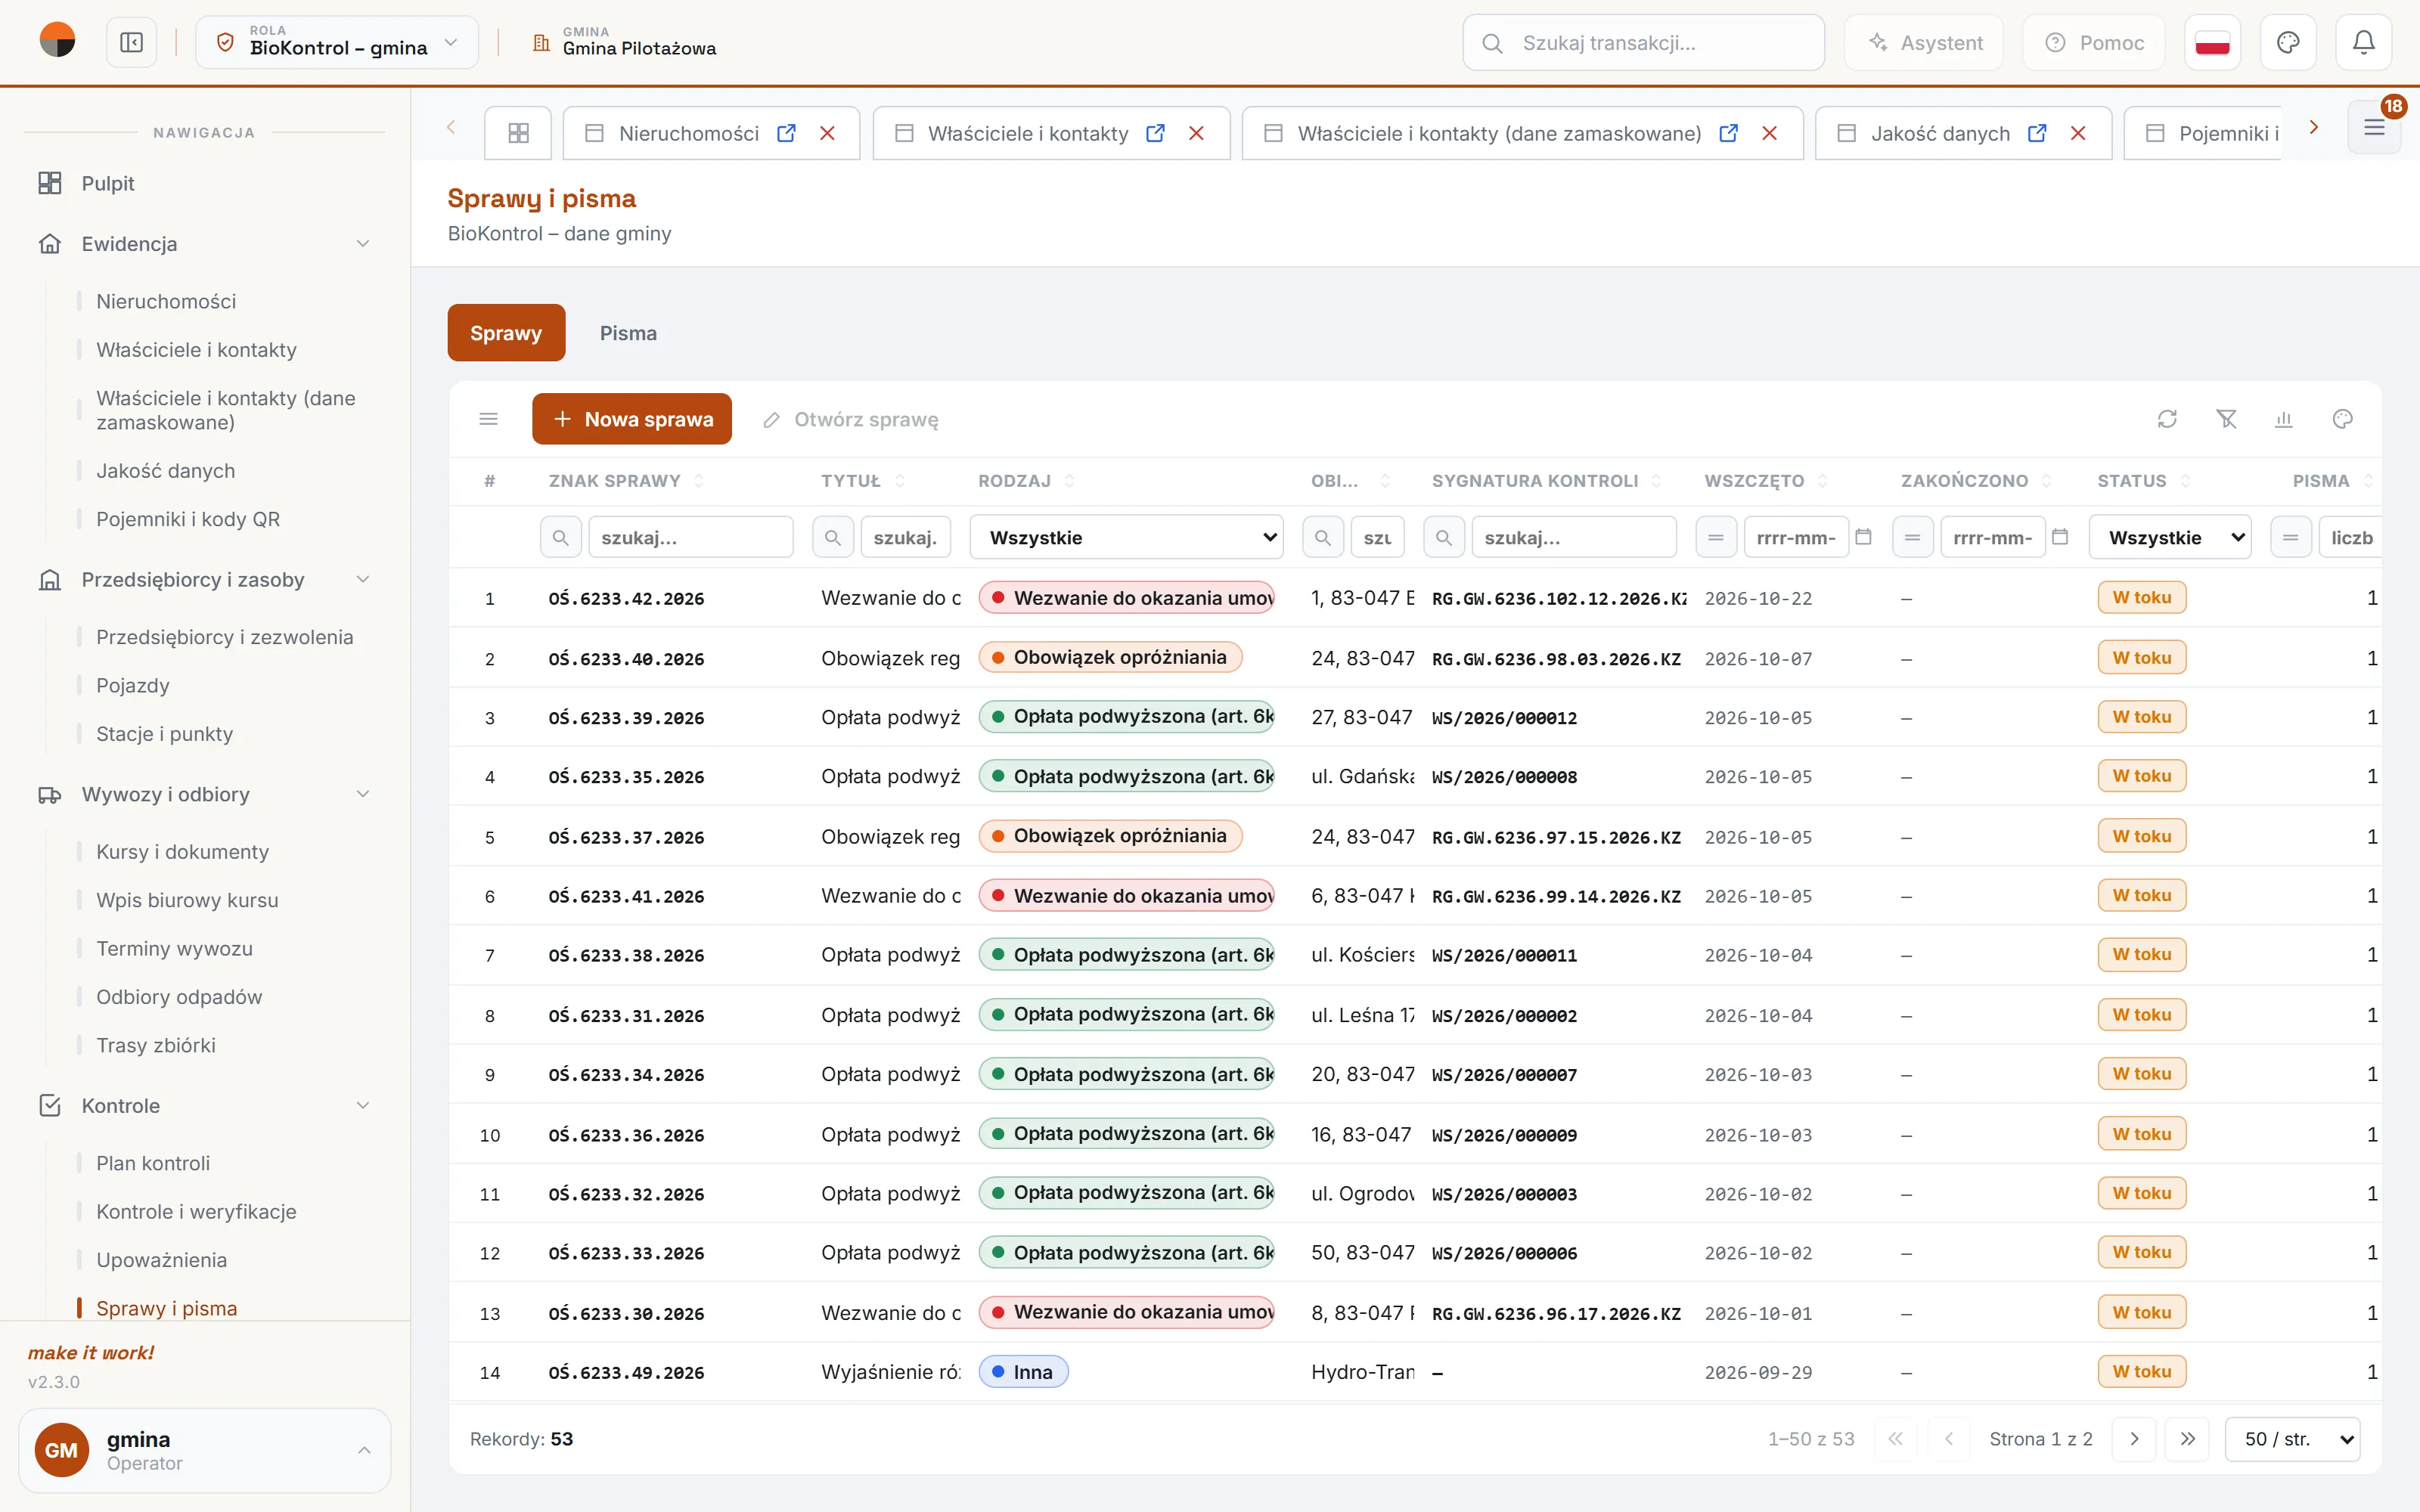
Task: Clear table filters icon
Action: (x=2226, y=419)
